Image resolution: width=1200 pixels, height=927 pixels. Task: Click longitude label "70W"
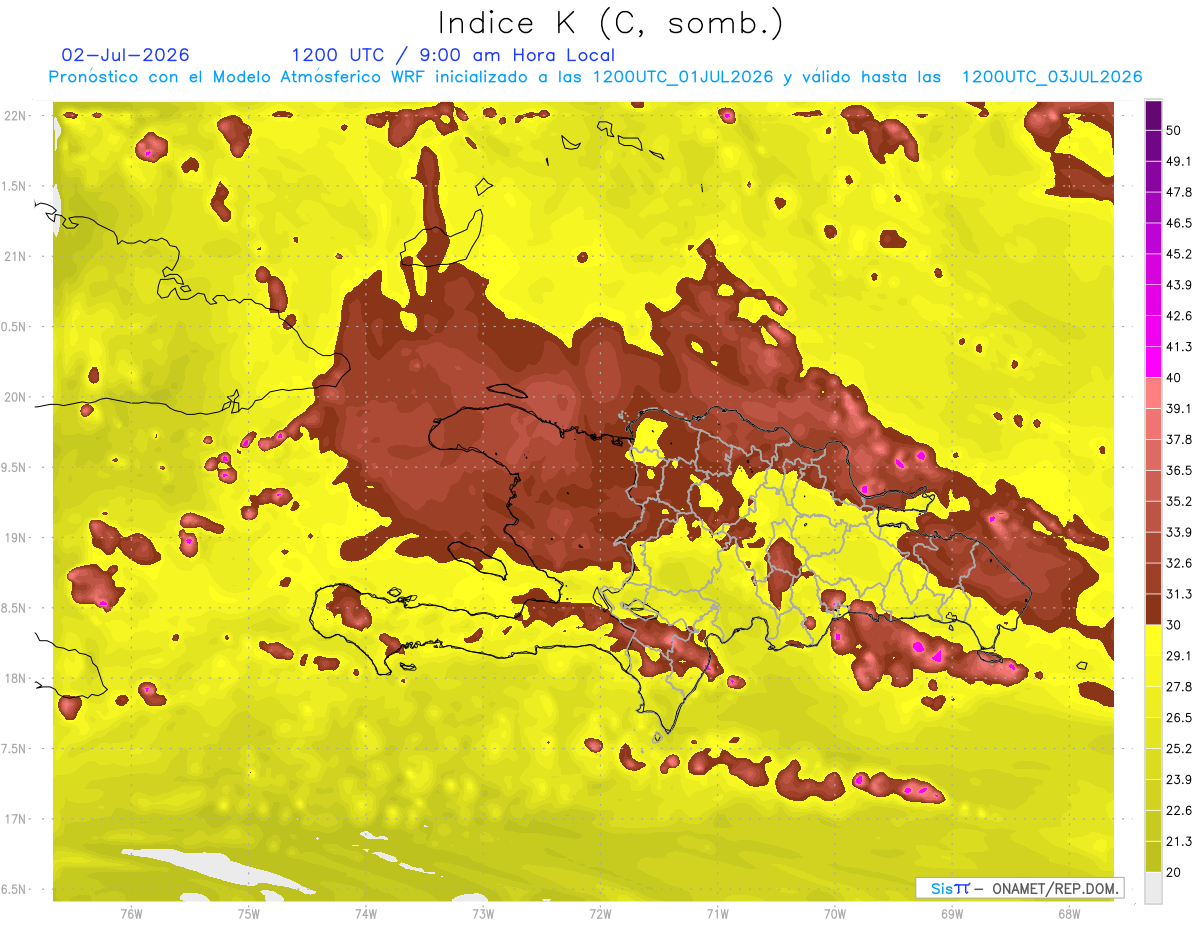click(834, 913)
